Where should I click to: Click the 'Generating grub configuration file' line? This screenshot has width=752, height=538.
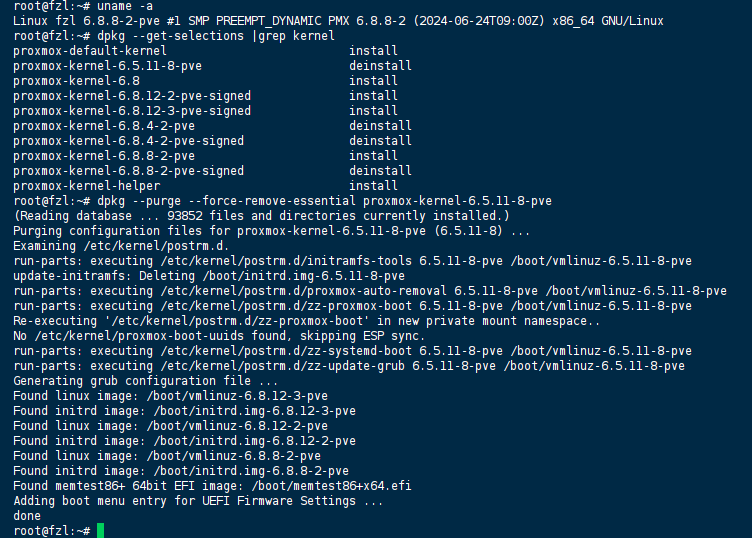click(x=146, y=381)
